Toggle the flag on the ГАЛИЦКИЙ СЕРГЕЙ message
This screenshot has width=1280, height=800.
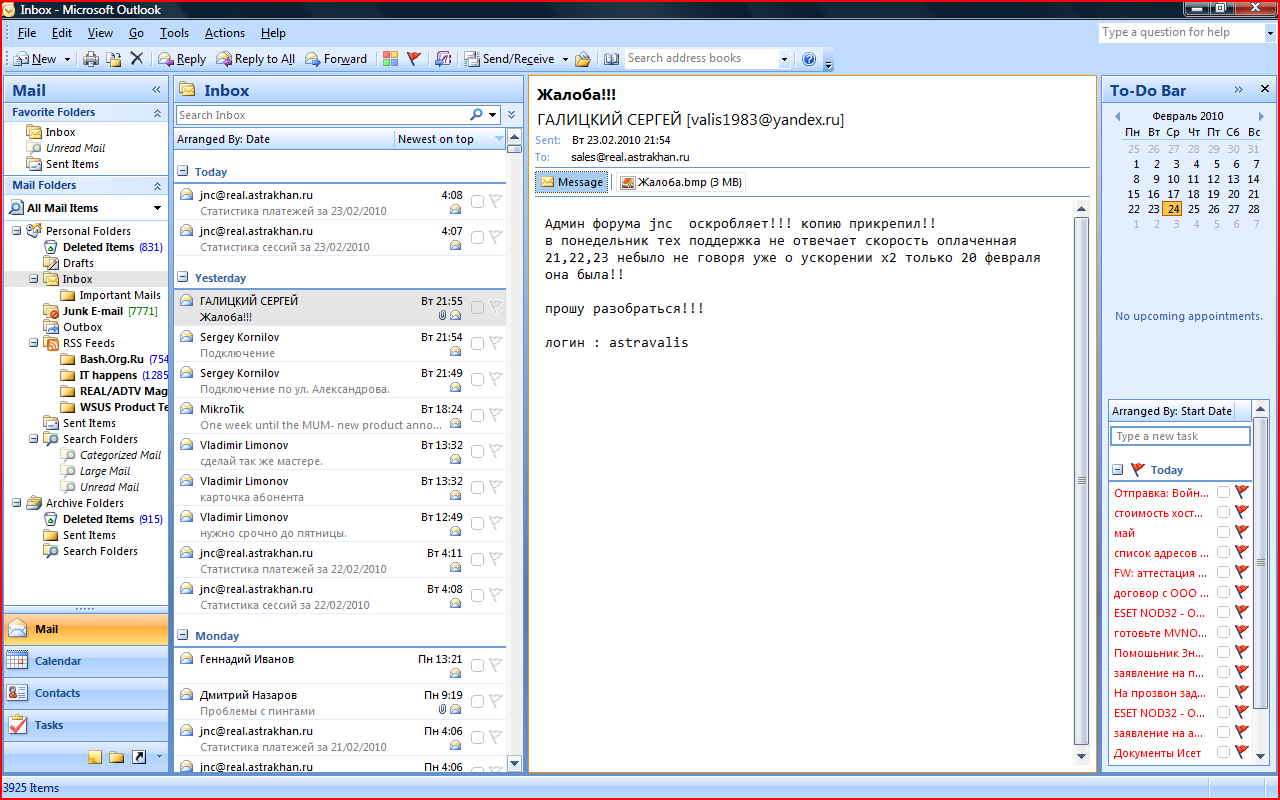[495, 308]
